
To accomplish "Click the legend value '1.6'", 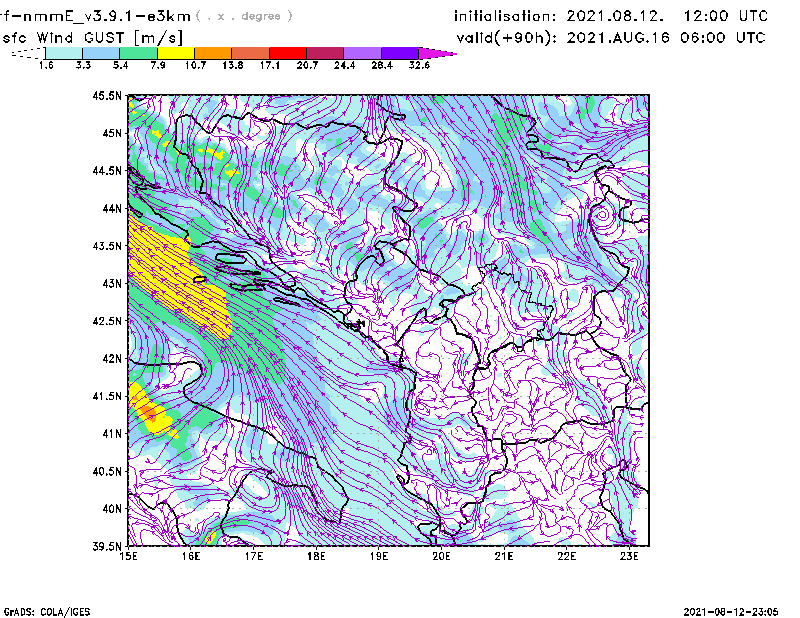I will tap(46, 65).
